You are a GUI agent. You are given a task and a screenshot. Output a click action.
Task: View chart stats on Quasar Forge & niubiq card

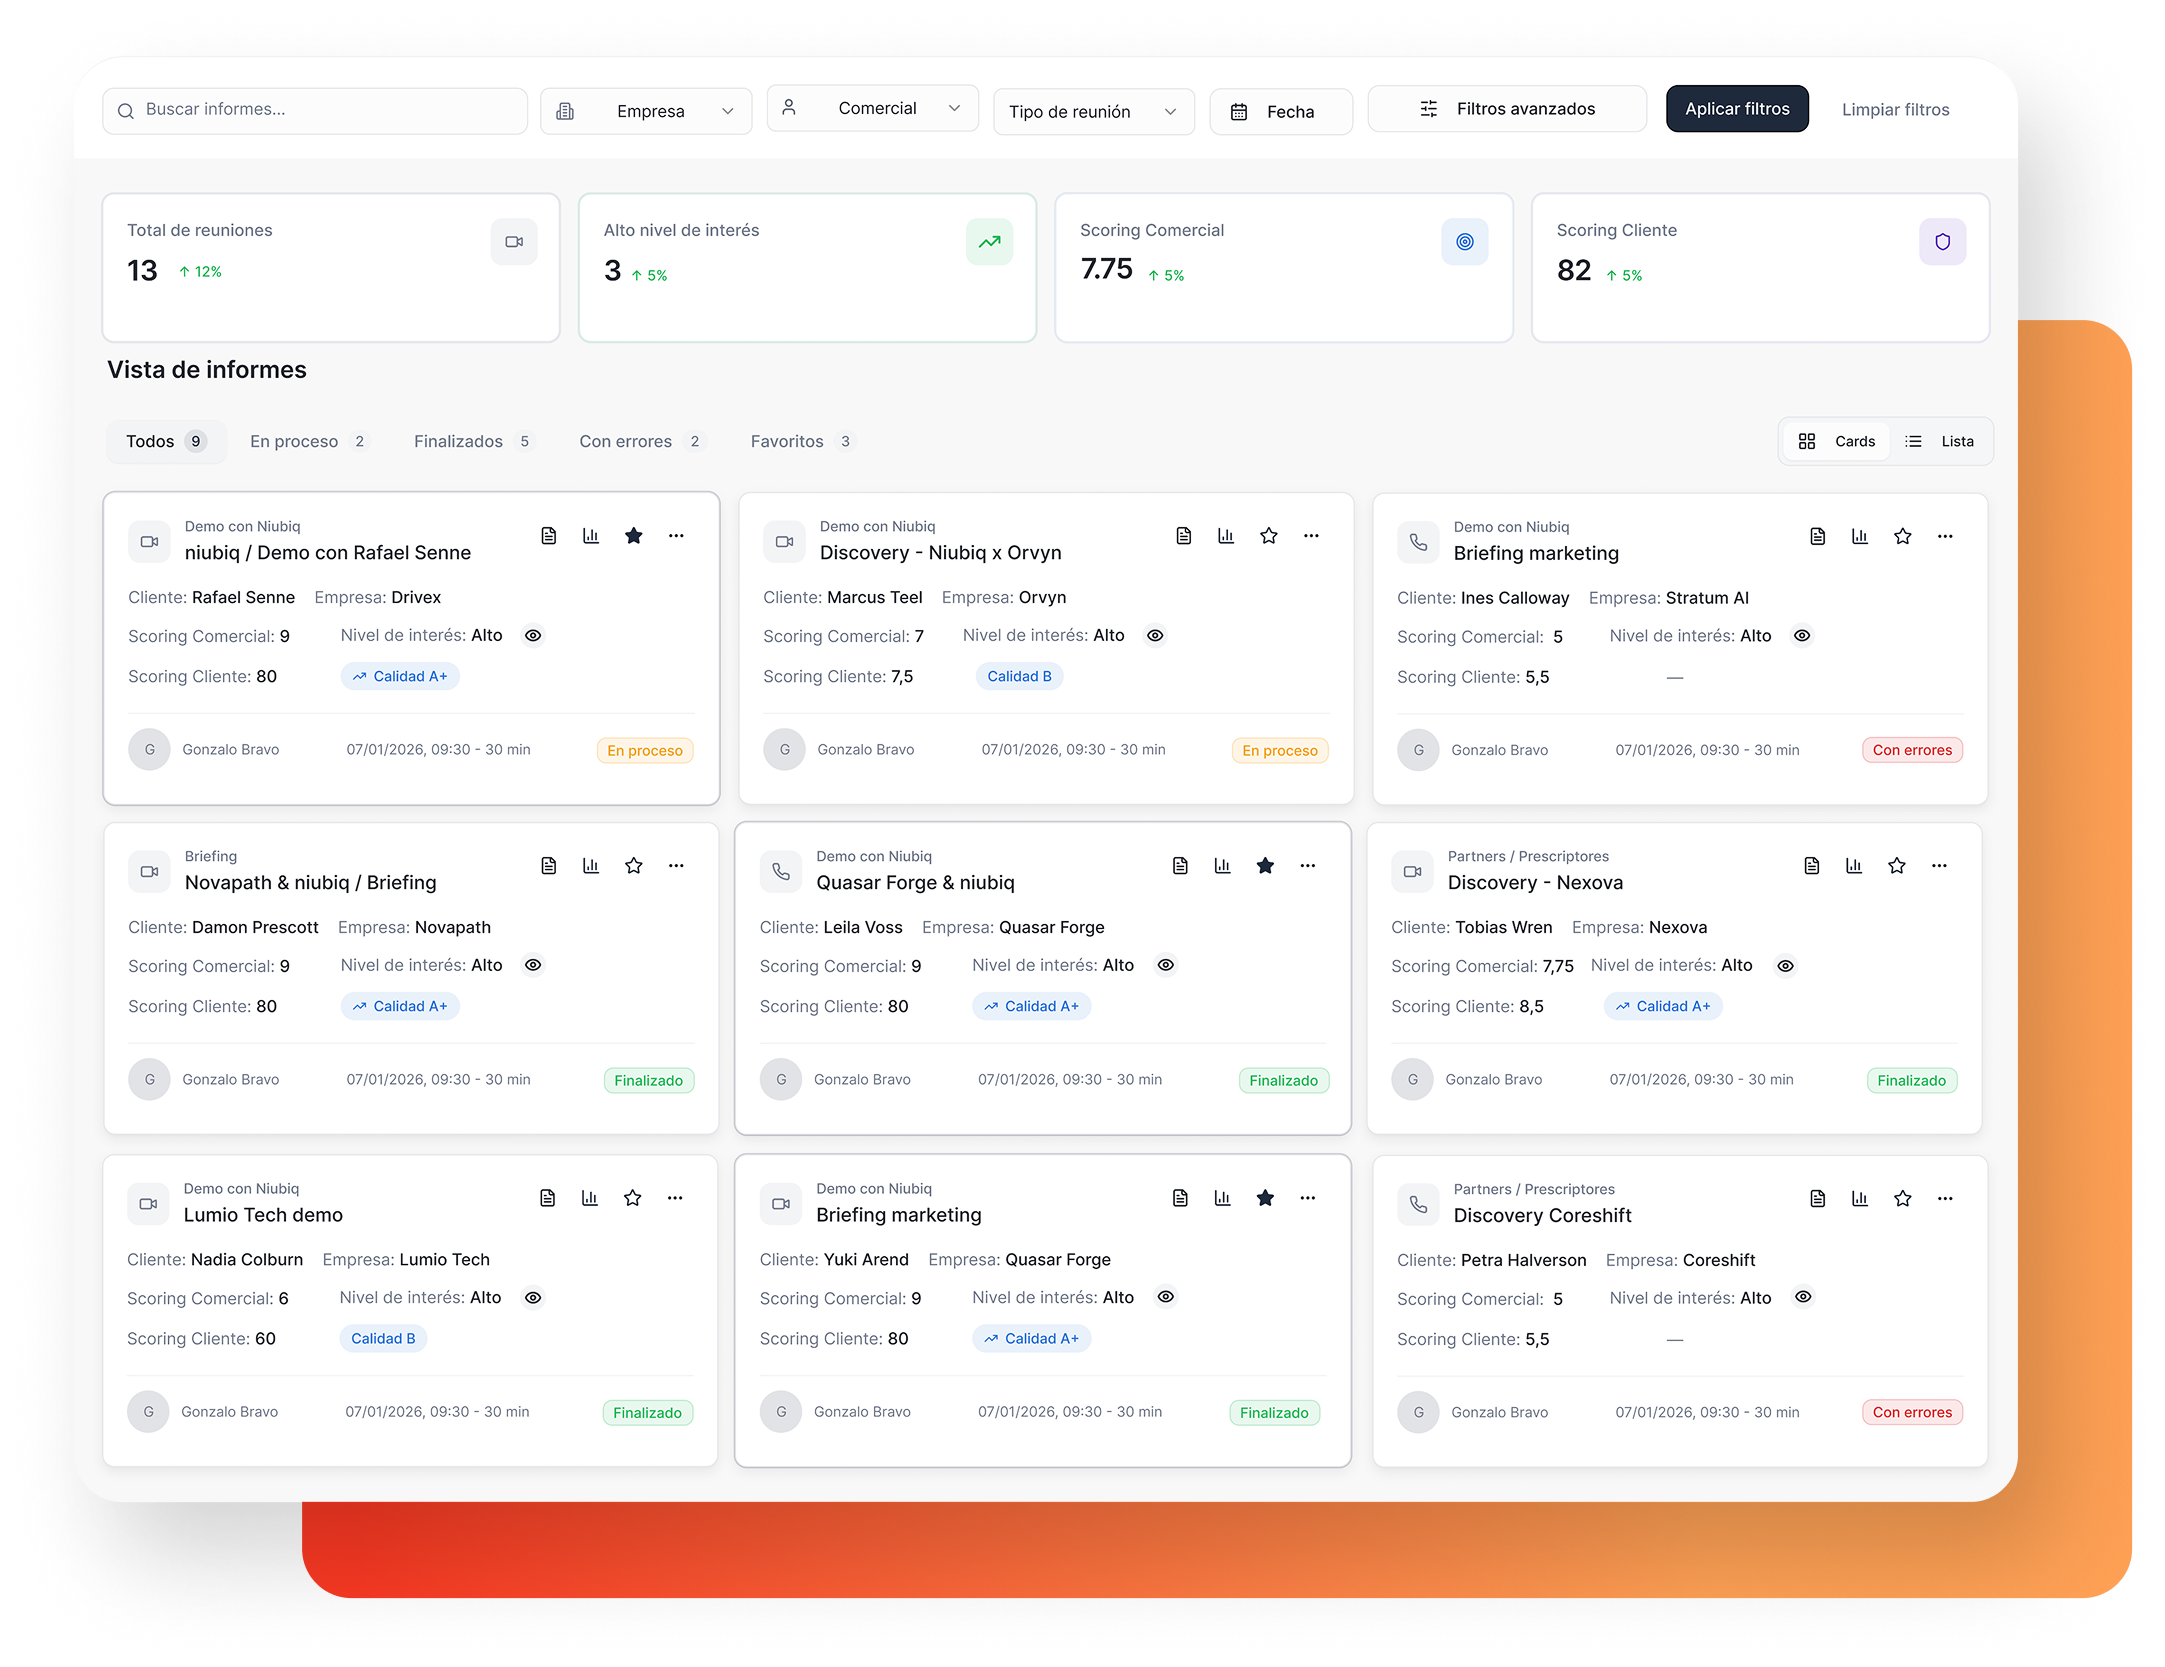coord(1222,866)
